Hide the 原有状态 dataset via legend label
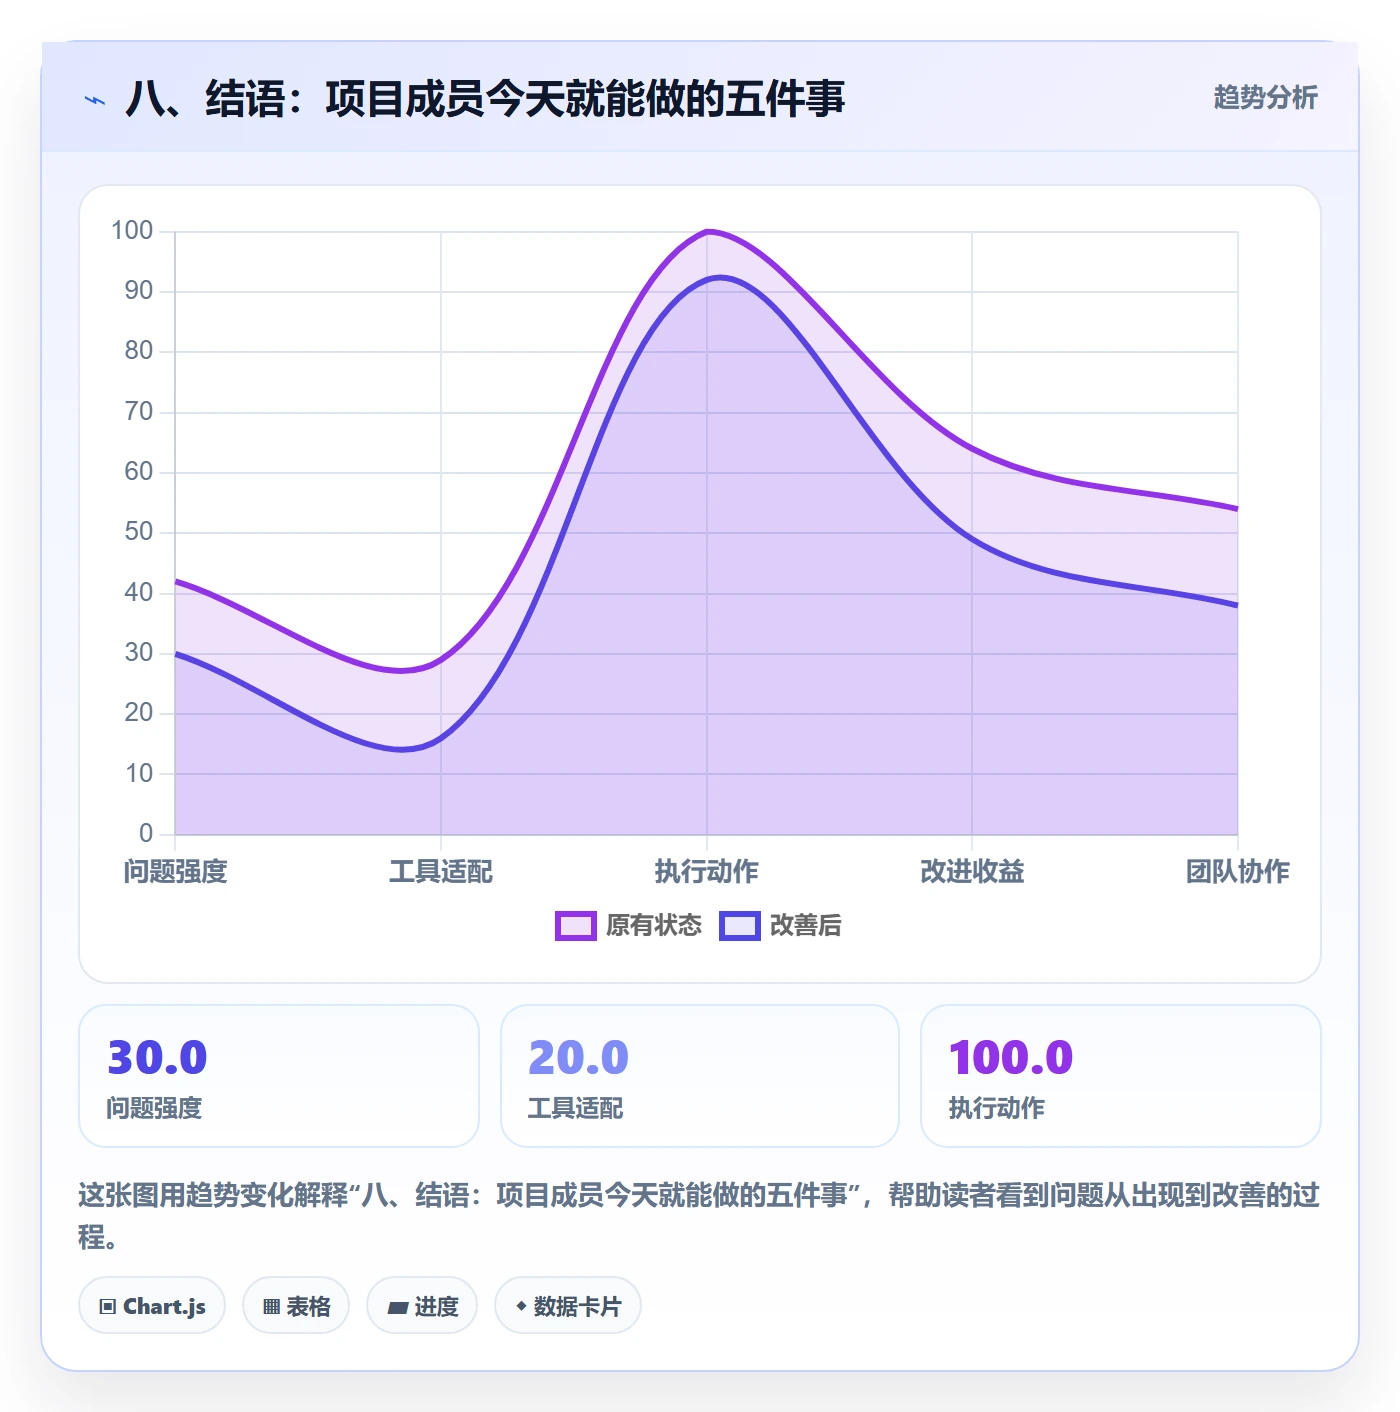 (654, 926)
